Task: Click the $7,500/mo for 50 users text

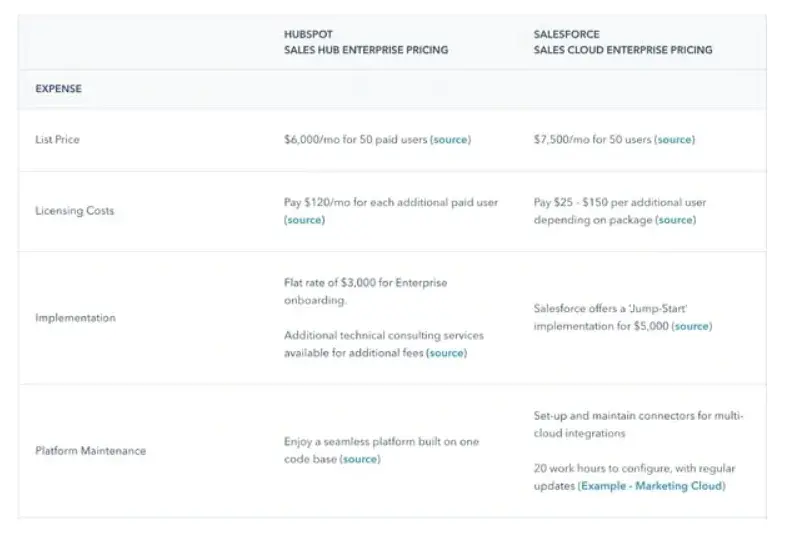Action: point(593,140)
